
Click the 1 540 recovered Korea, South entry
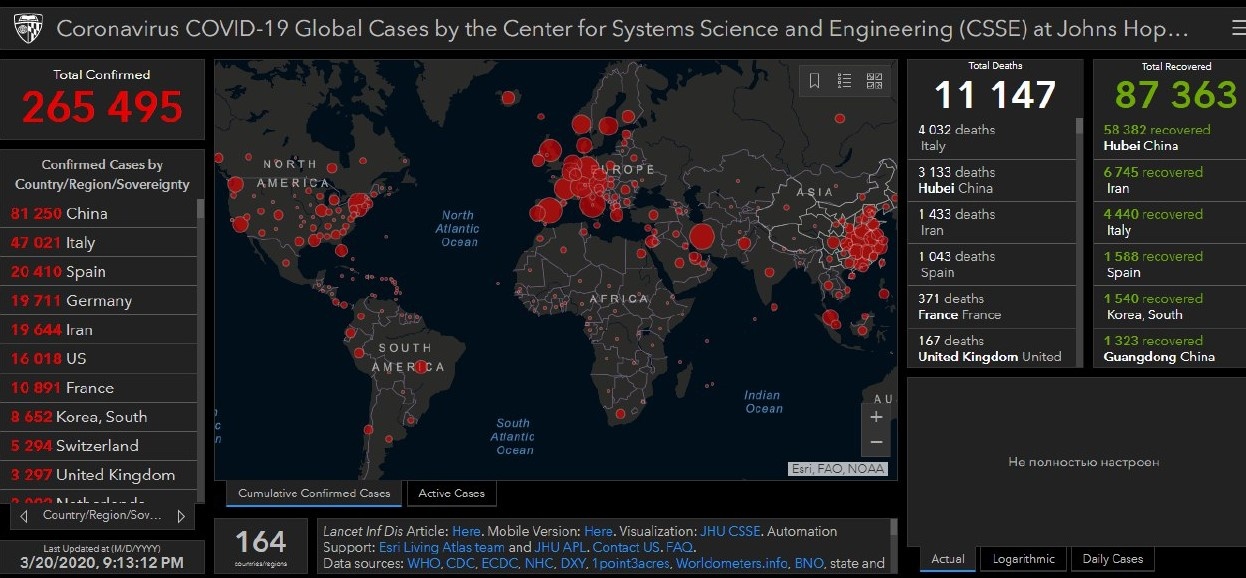point(1168,306)
